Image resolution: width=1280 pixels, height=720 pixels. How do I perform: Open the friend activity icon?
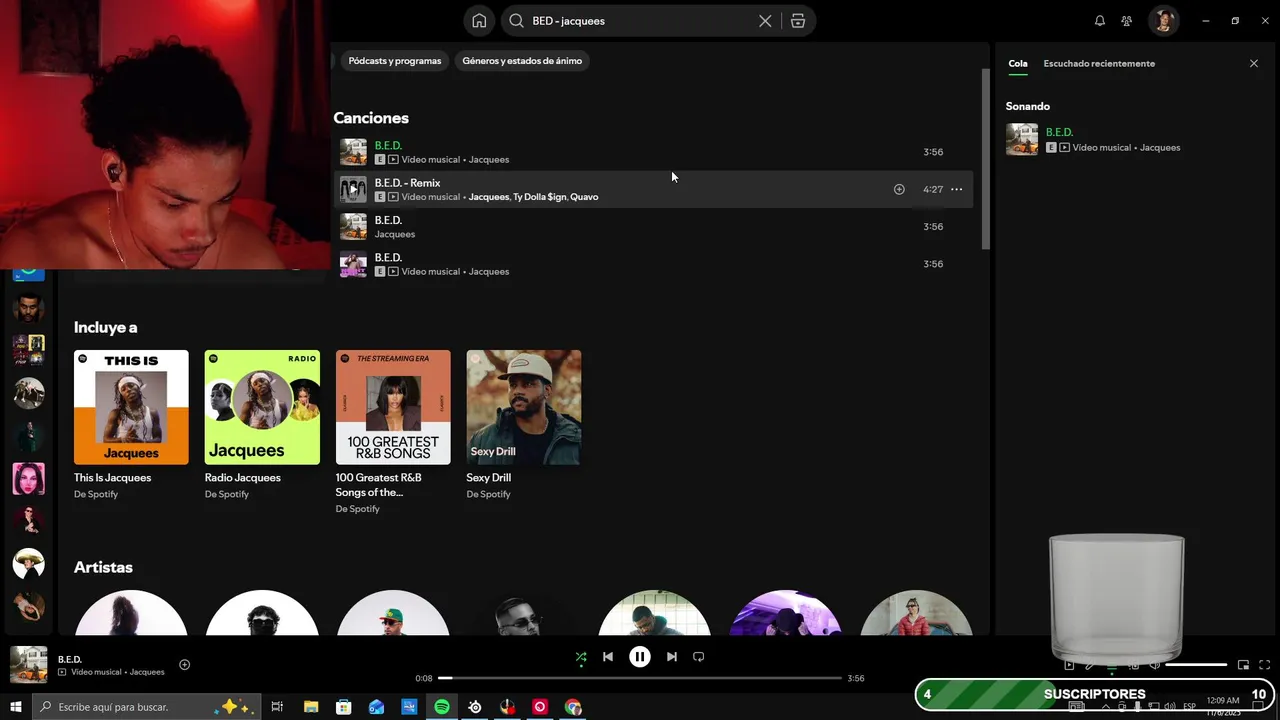pos(1127,21)
